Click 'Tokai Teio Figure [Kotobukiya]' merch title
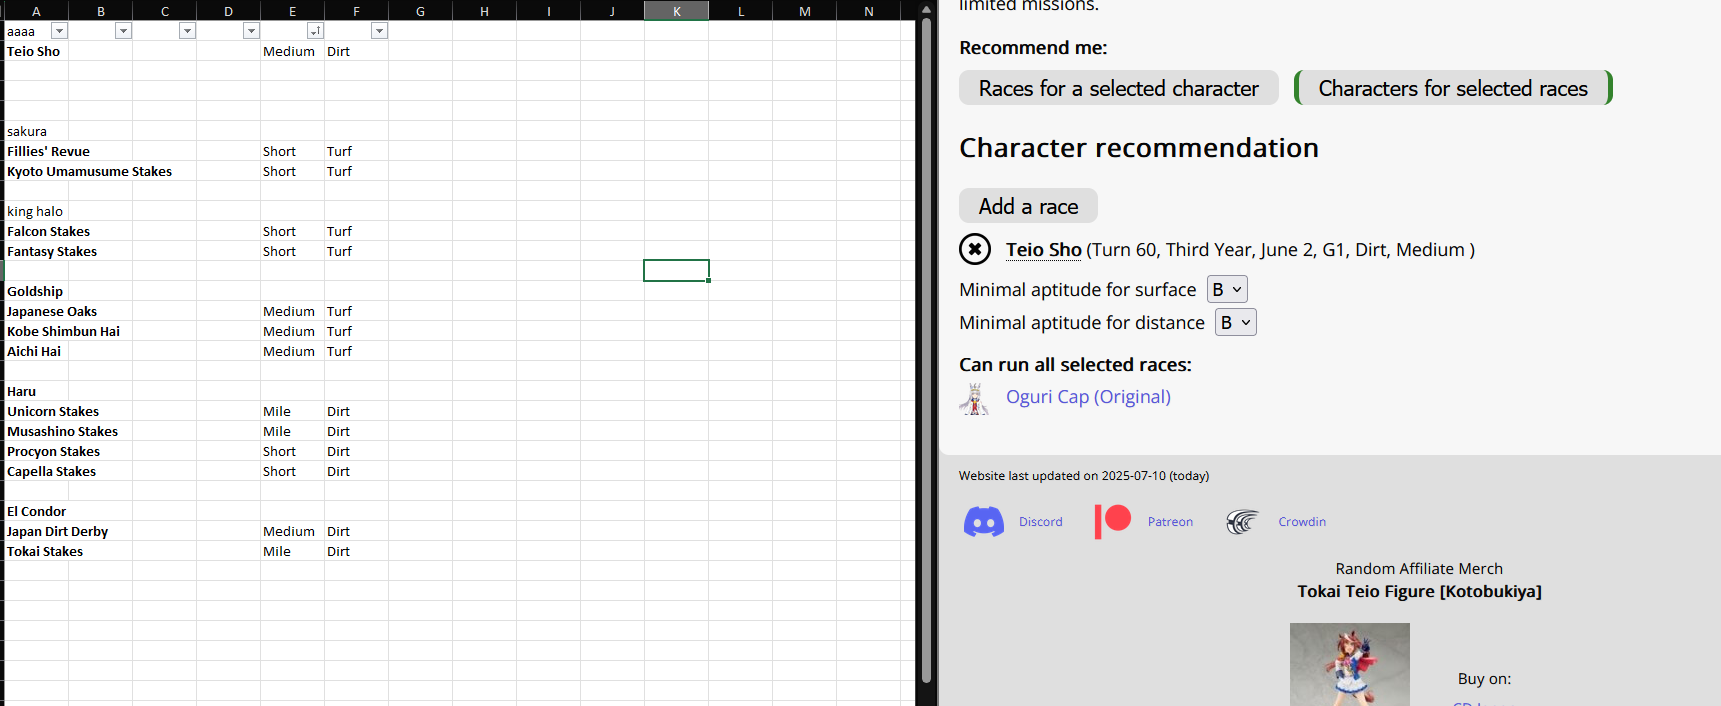The width and height of the screenshot is (1721, 706). [x=1419, y=591]
